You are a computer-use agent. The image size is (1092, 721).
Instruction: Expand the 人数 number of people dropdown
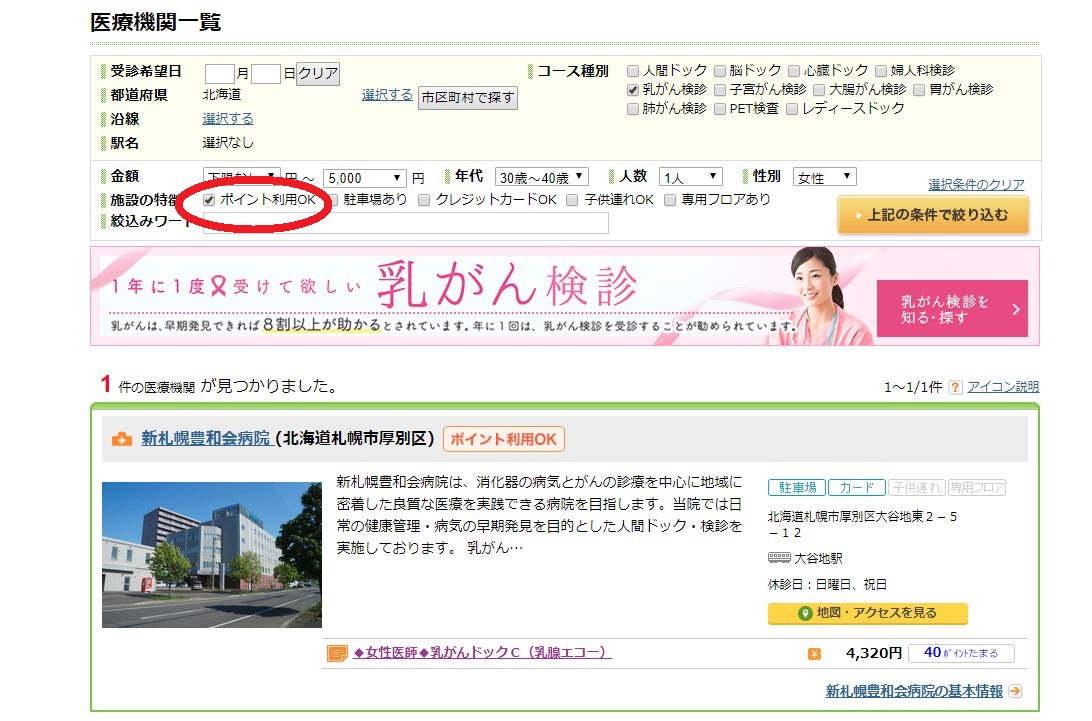coord(690,178)
